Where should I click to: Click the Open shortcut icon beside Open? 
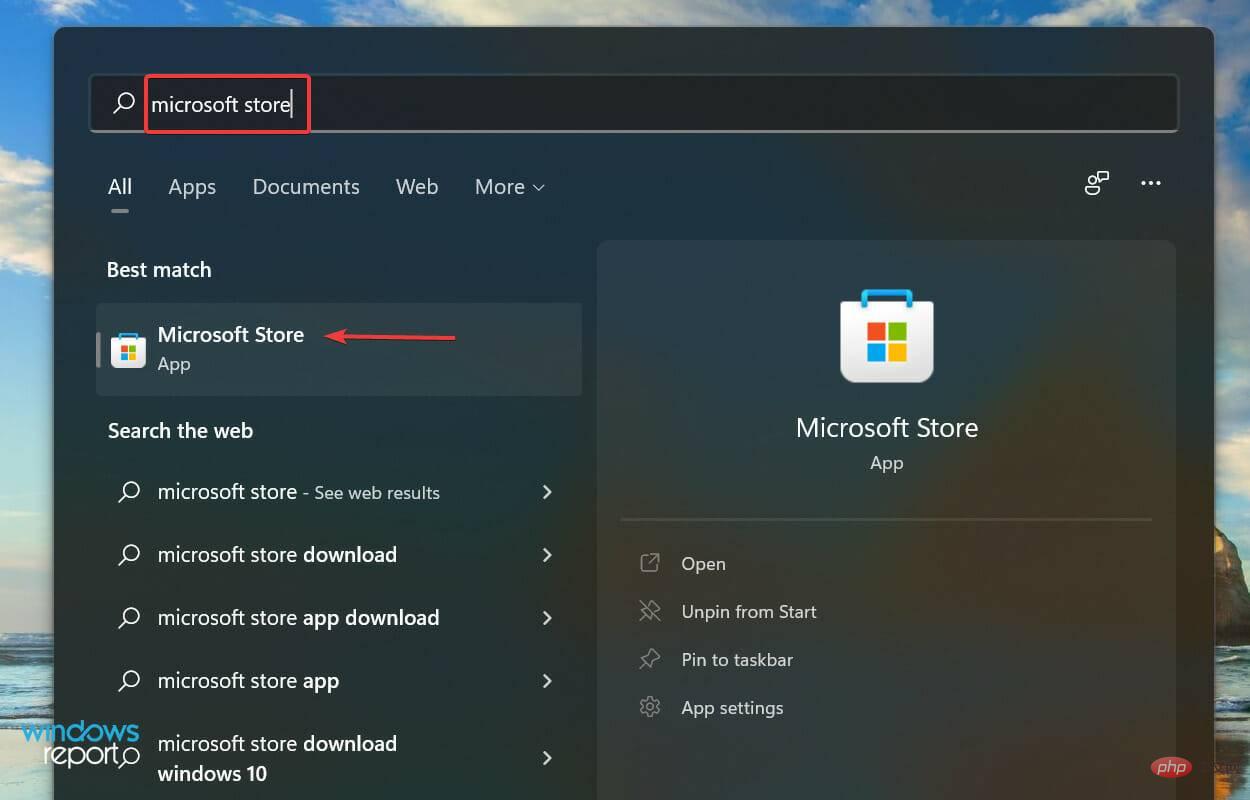click(x=651, y=563)
